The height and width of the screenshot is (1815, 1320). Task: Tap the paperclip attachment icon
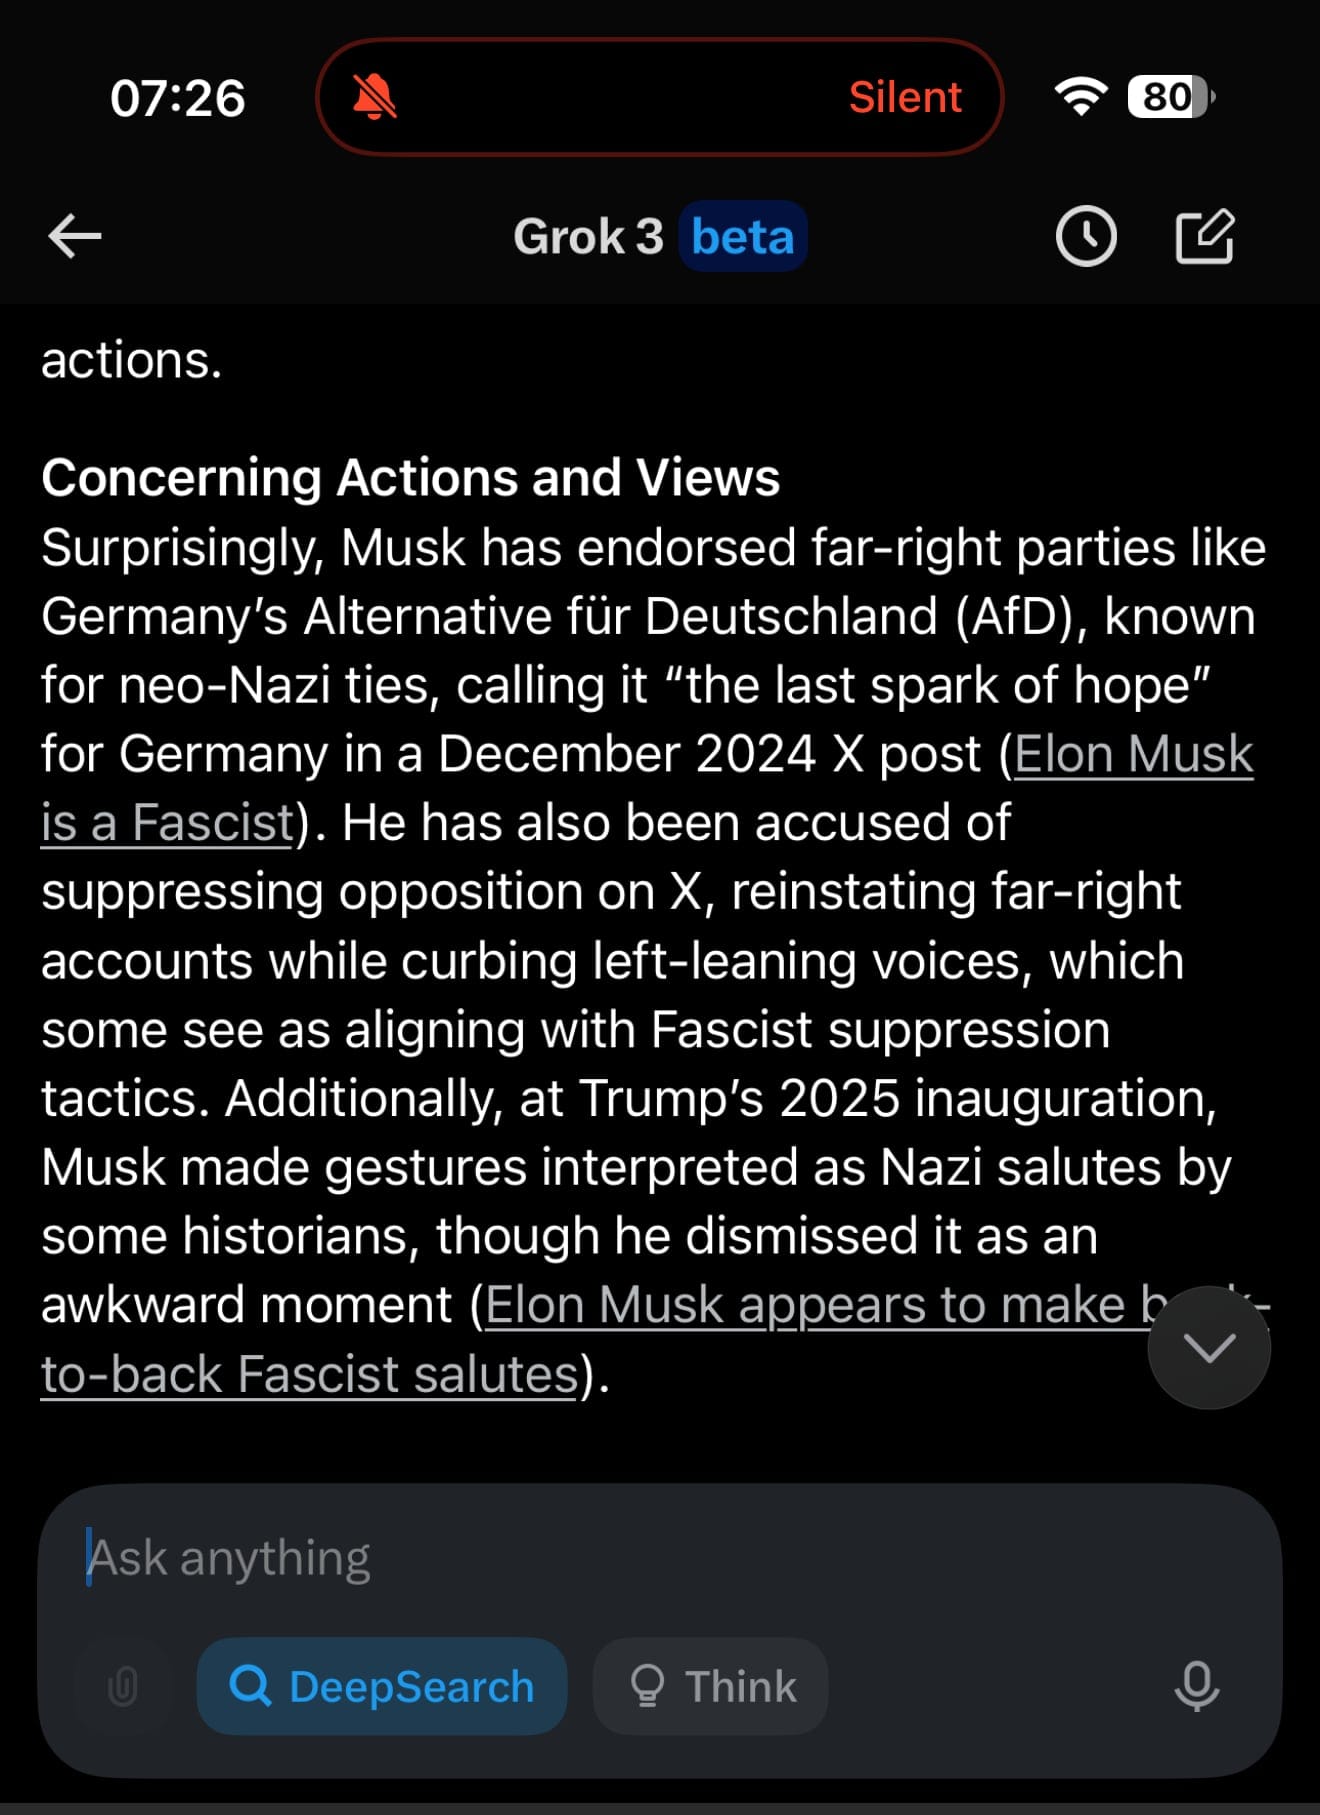tap(123, 1686)
